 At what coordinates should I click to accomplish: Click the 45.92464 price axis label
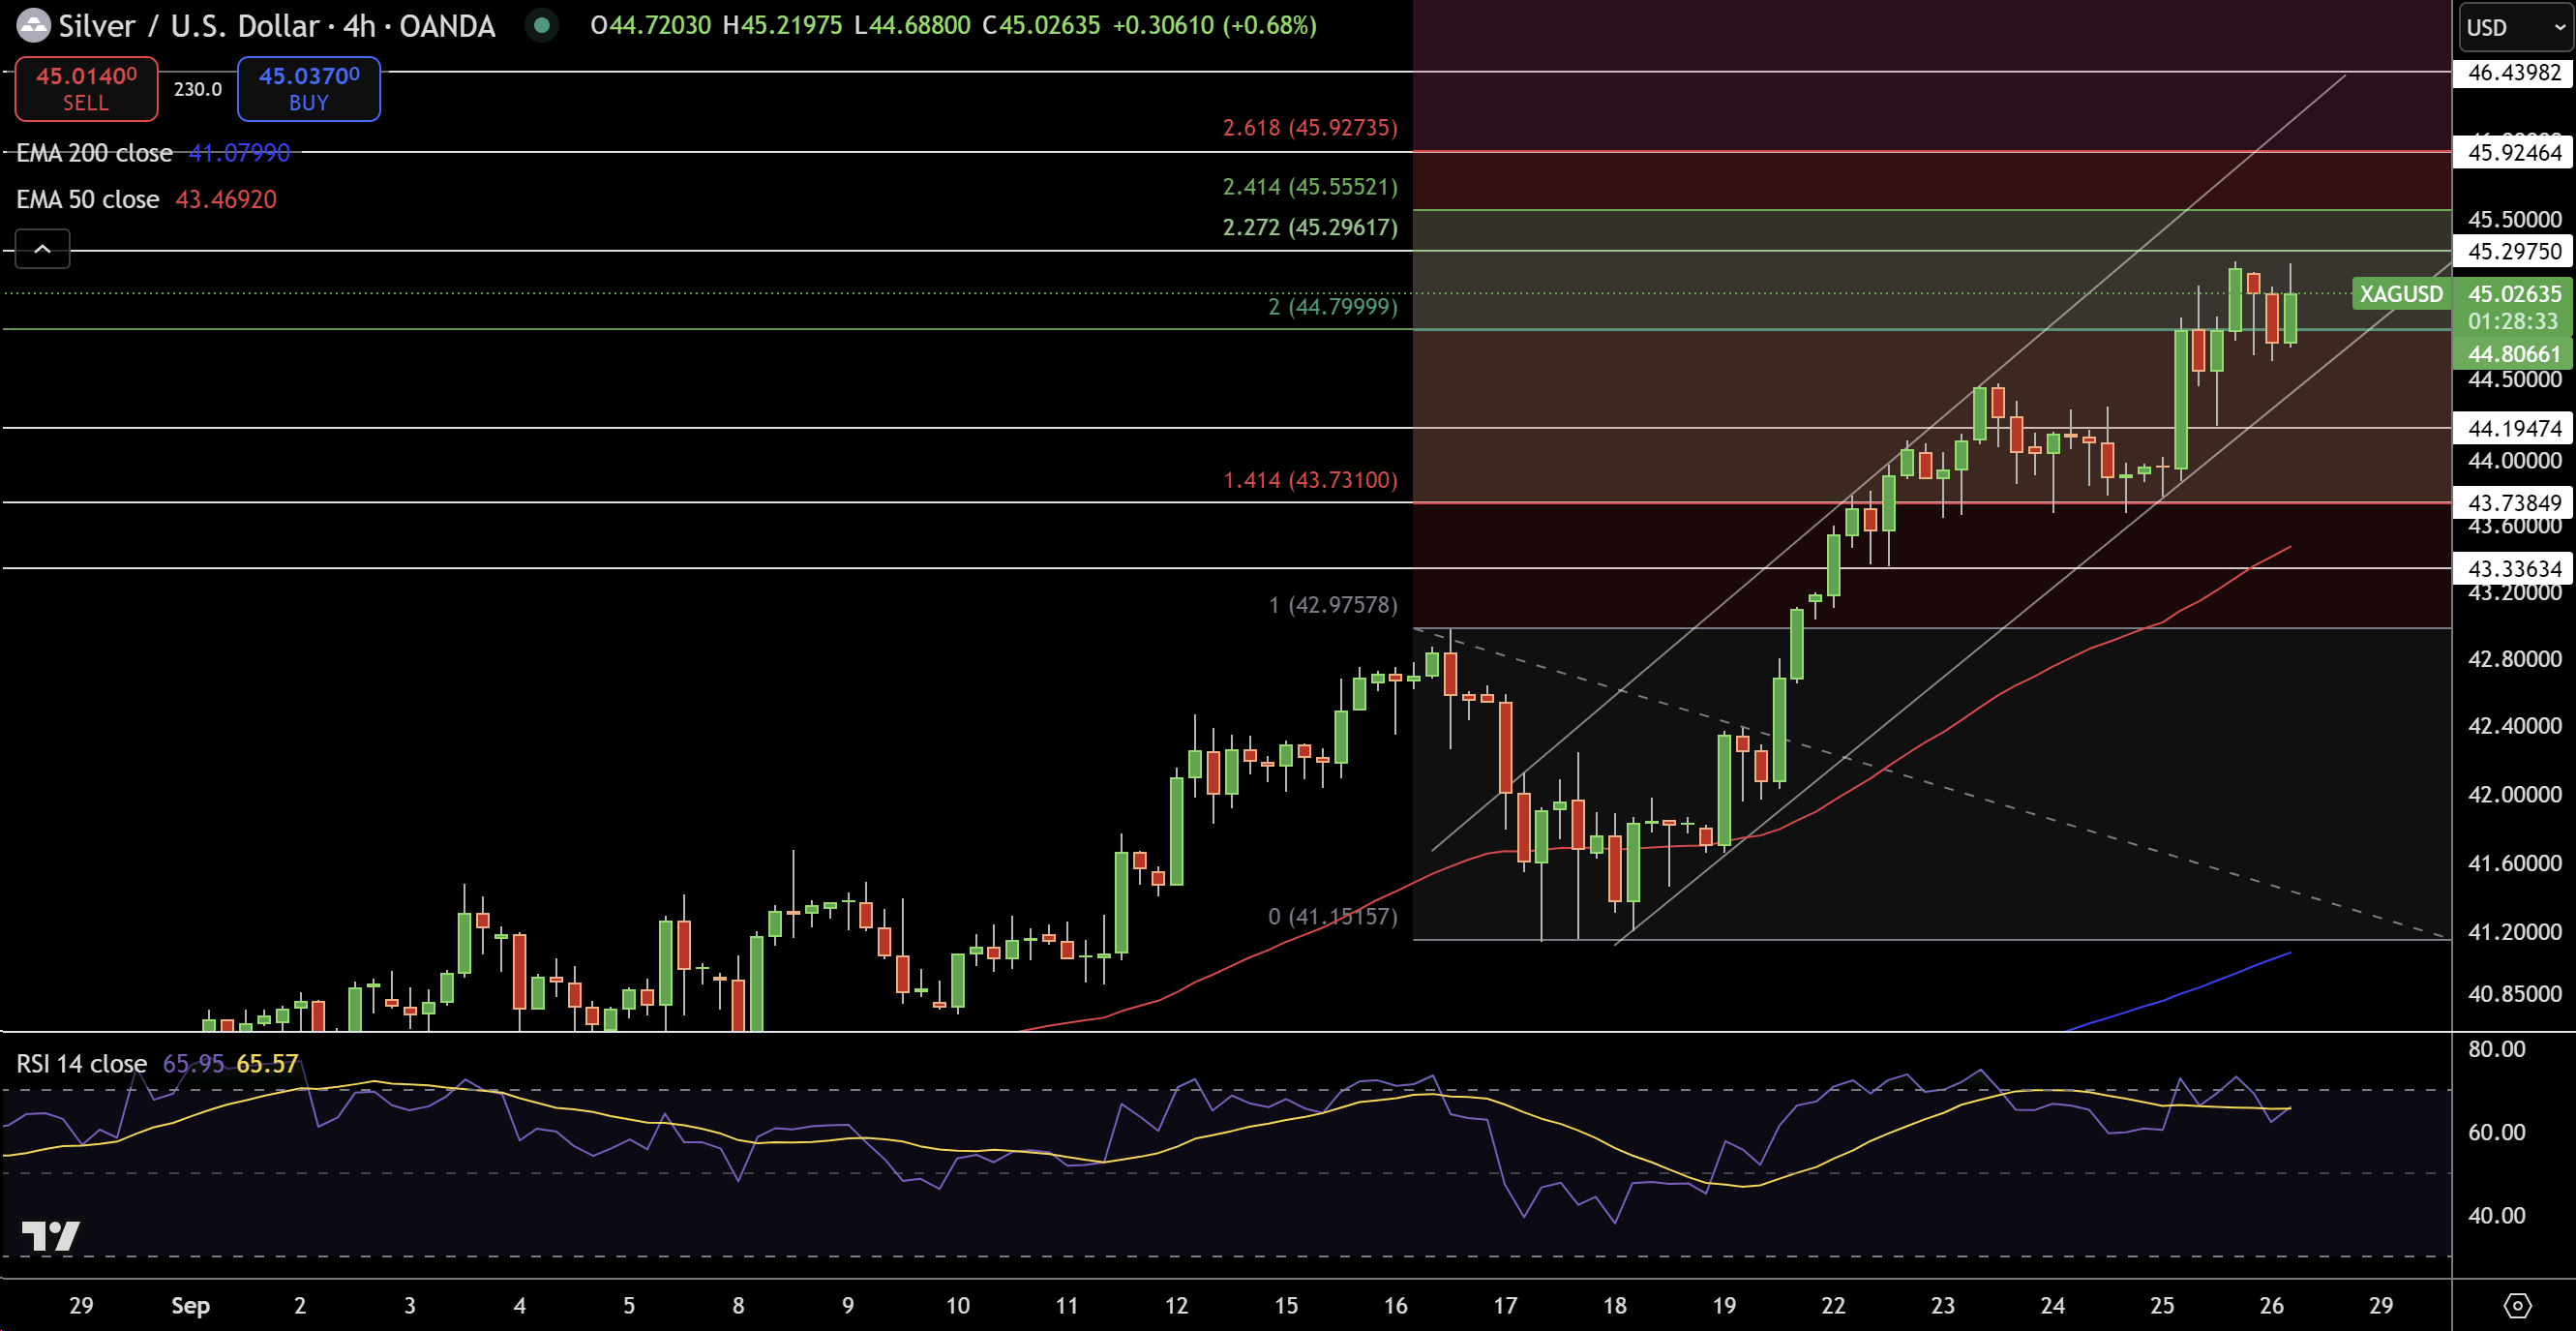pos(2514,153)
